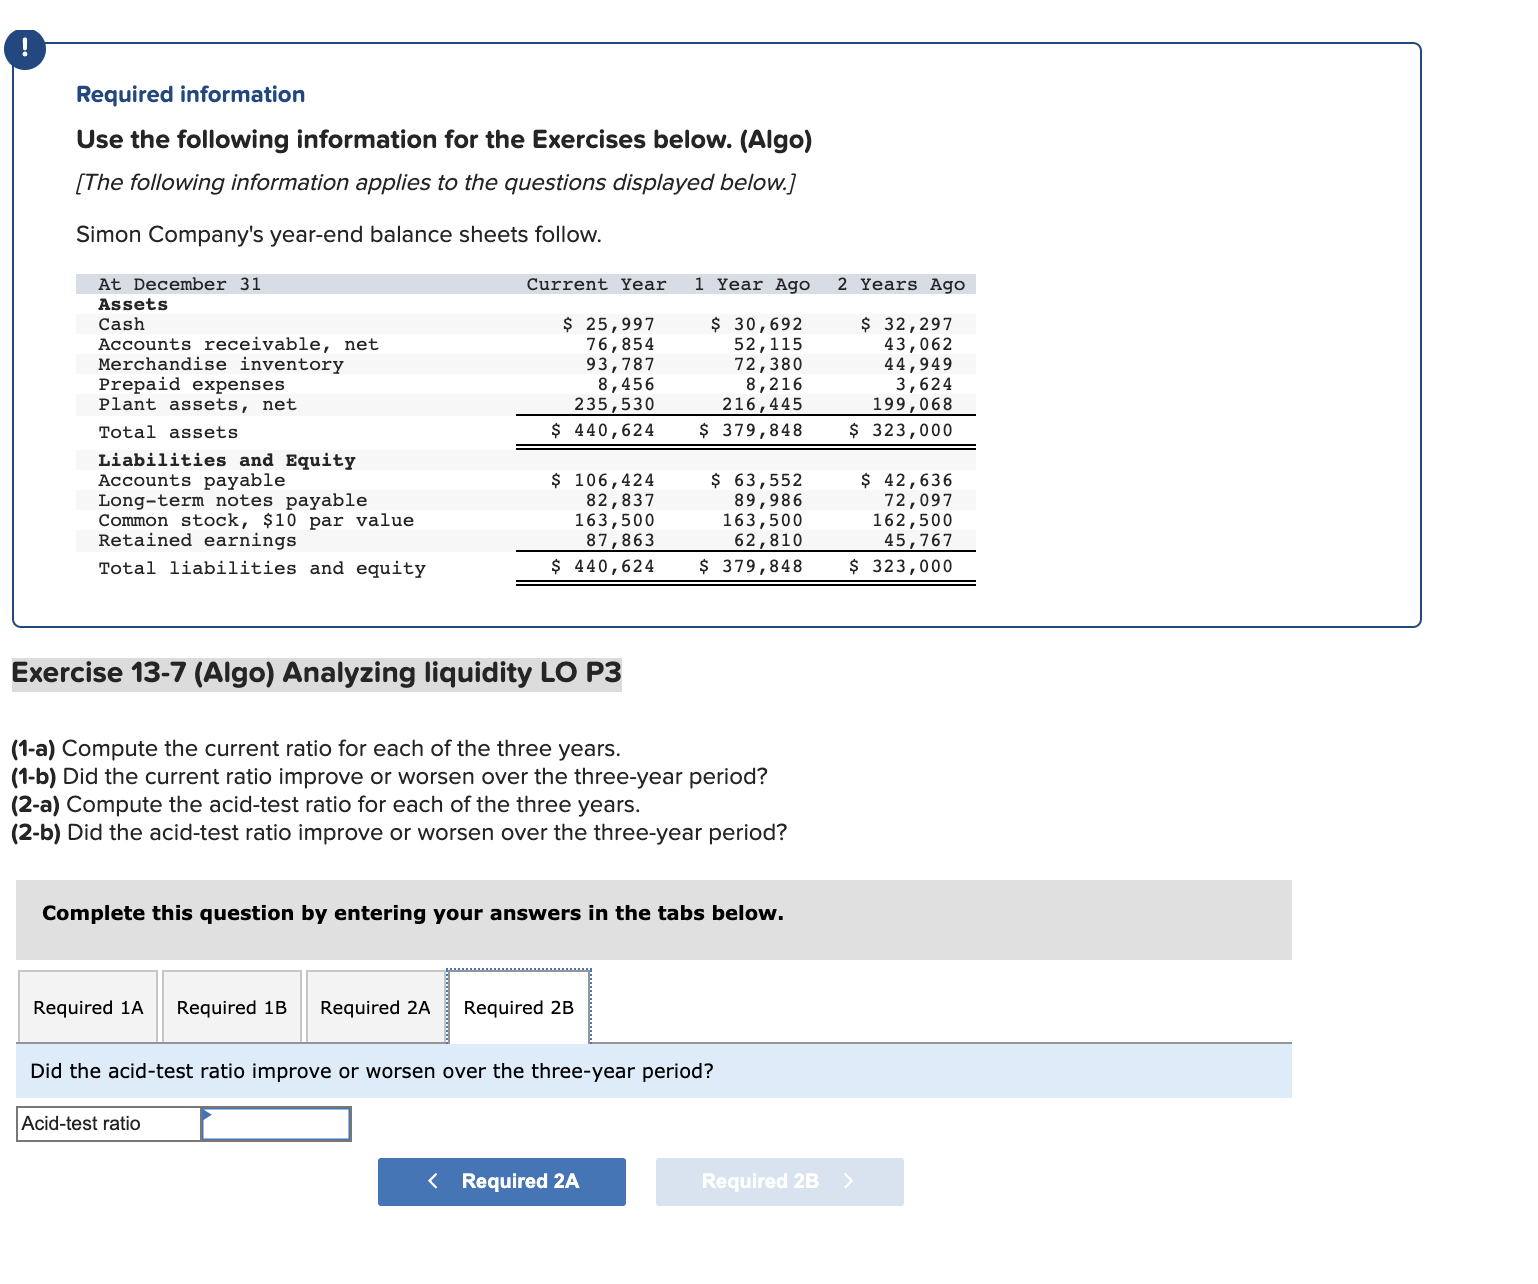Click the Cash value $ 32,297
The height and width of the screenshot is (1284, 1538).
pos(906,324)
